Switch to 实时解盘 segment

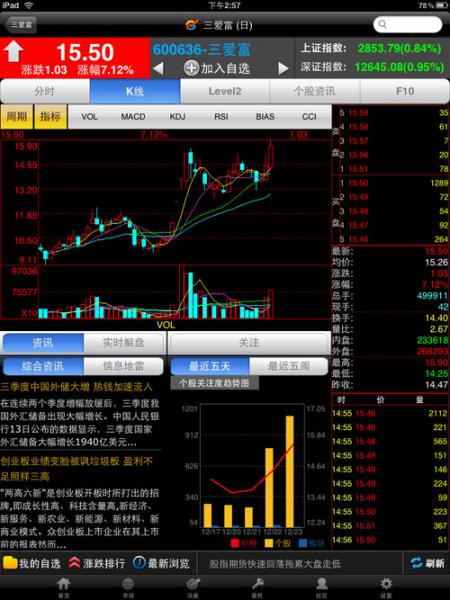(x=123, y=343)
